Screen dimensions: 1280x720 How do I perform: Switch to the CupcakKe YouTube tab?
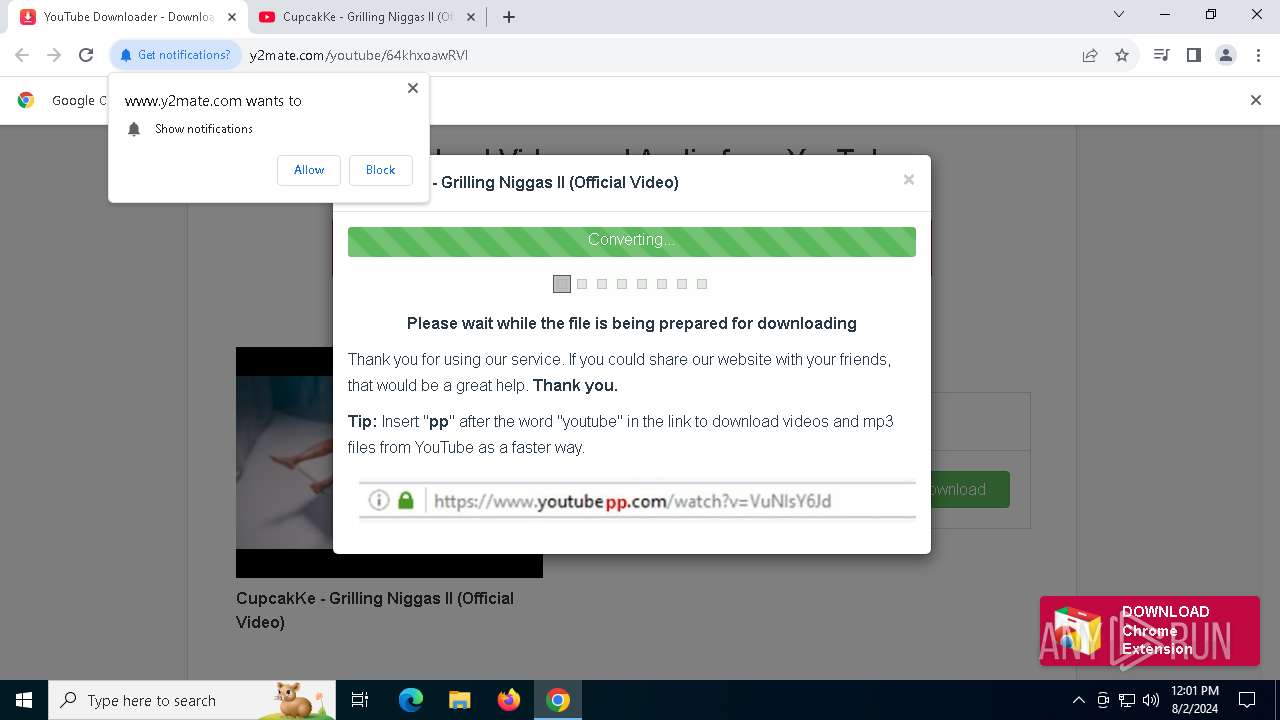[365, 17]
